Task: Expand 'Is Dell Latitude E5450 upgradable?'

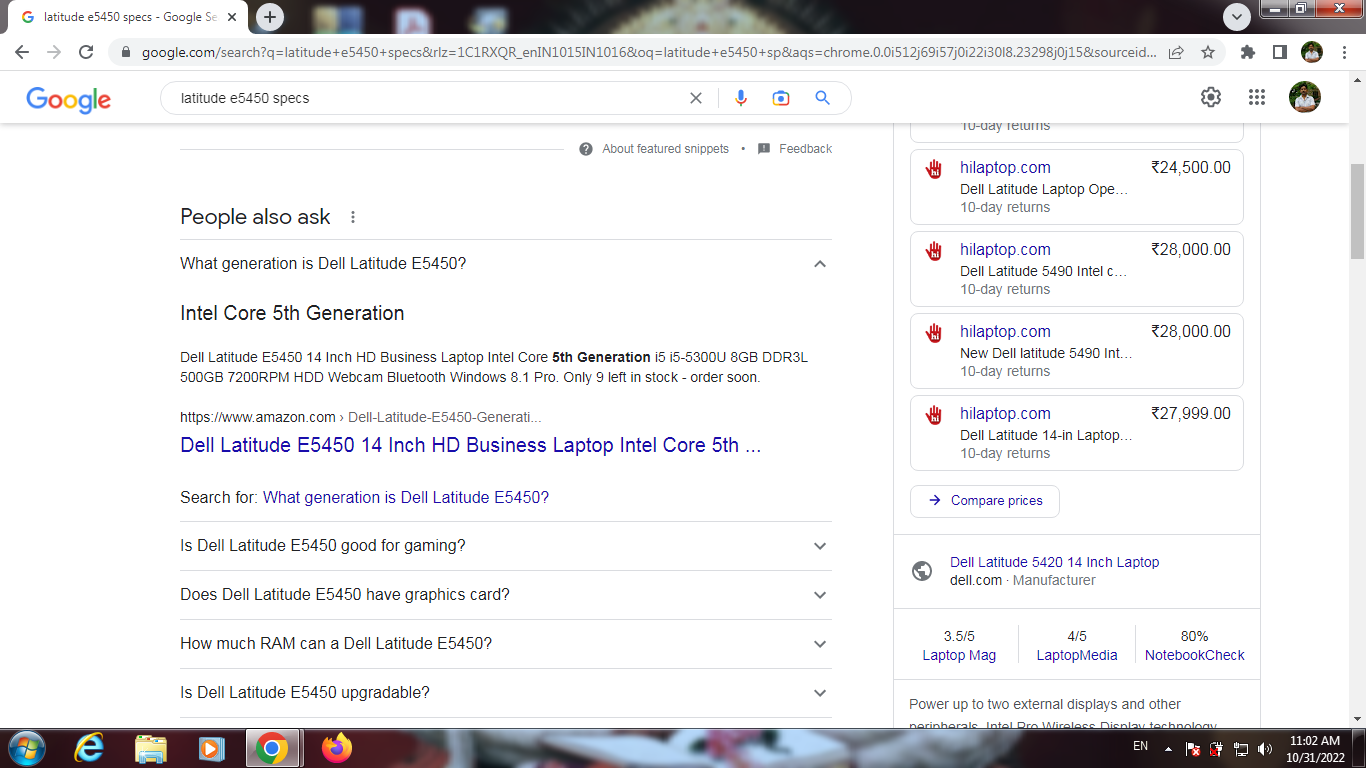Action: click(506, 693)
